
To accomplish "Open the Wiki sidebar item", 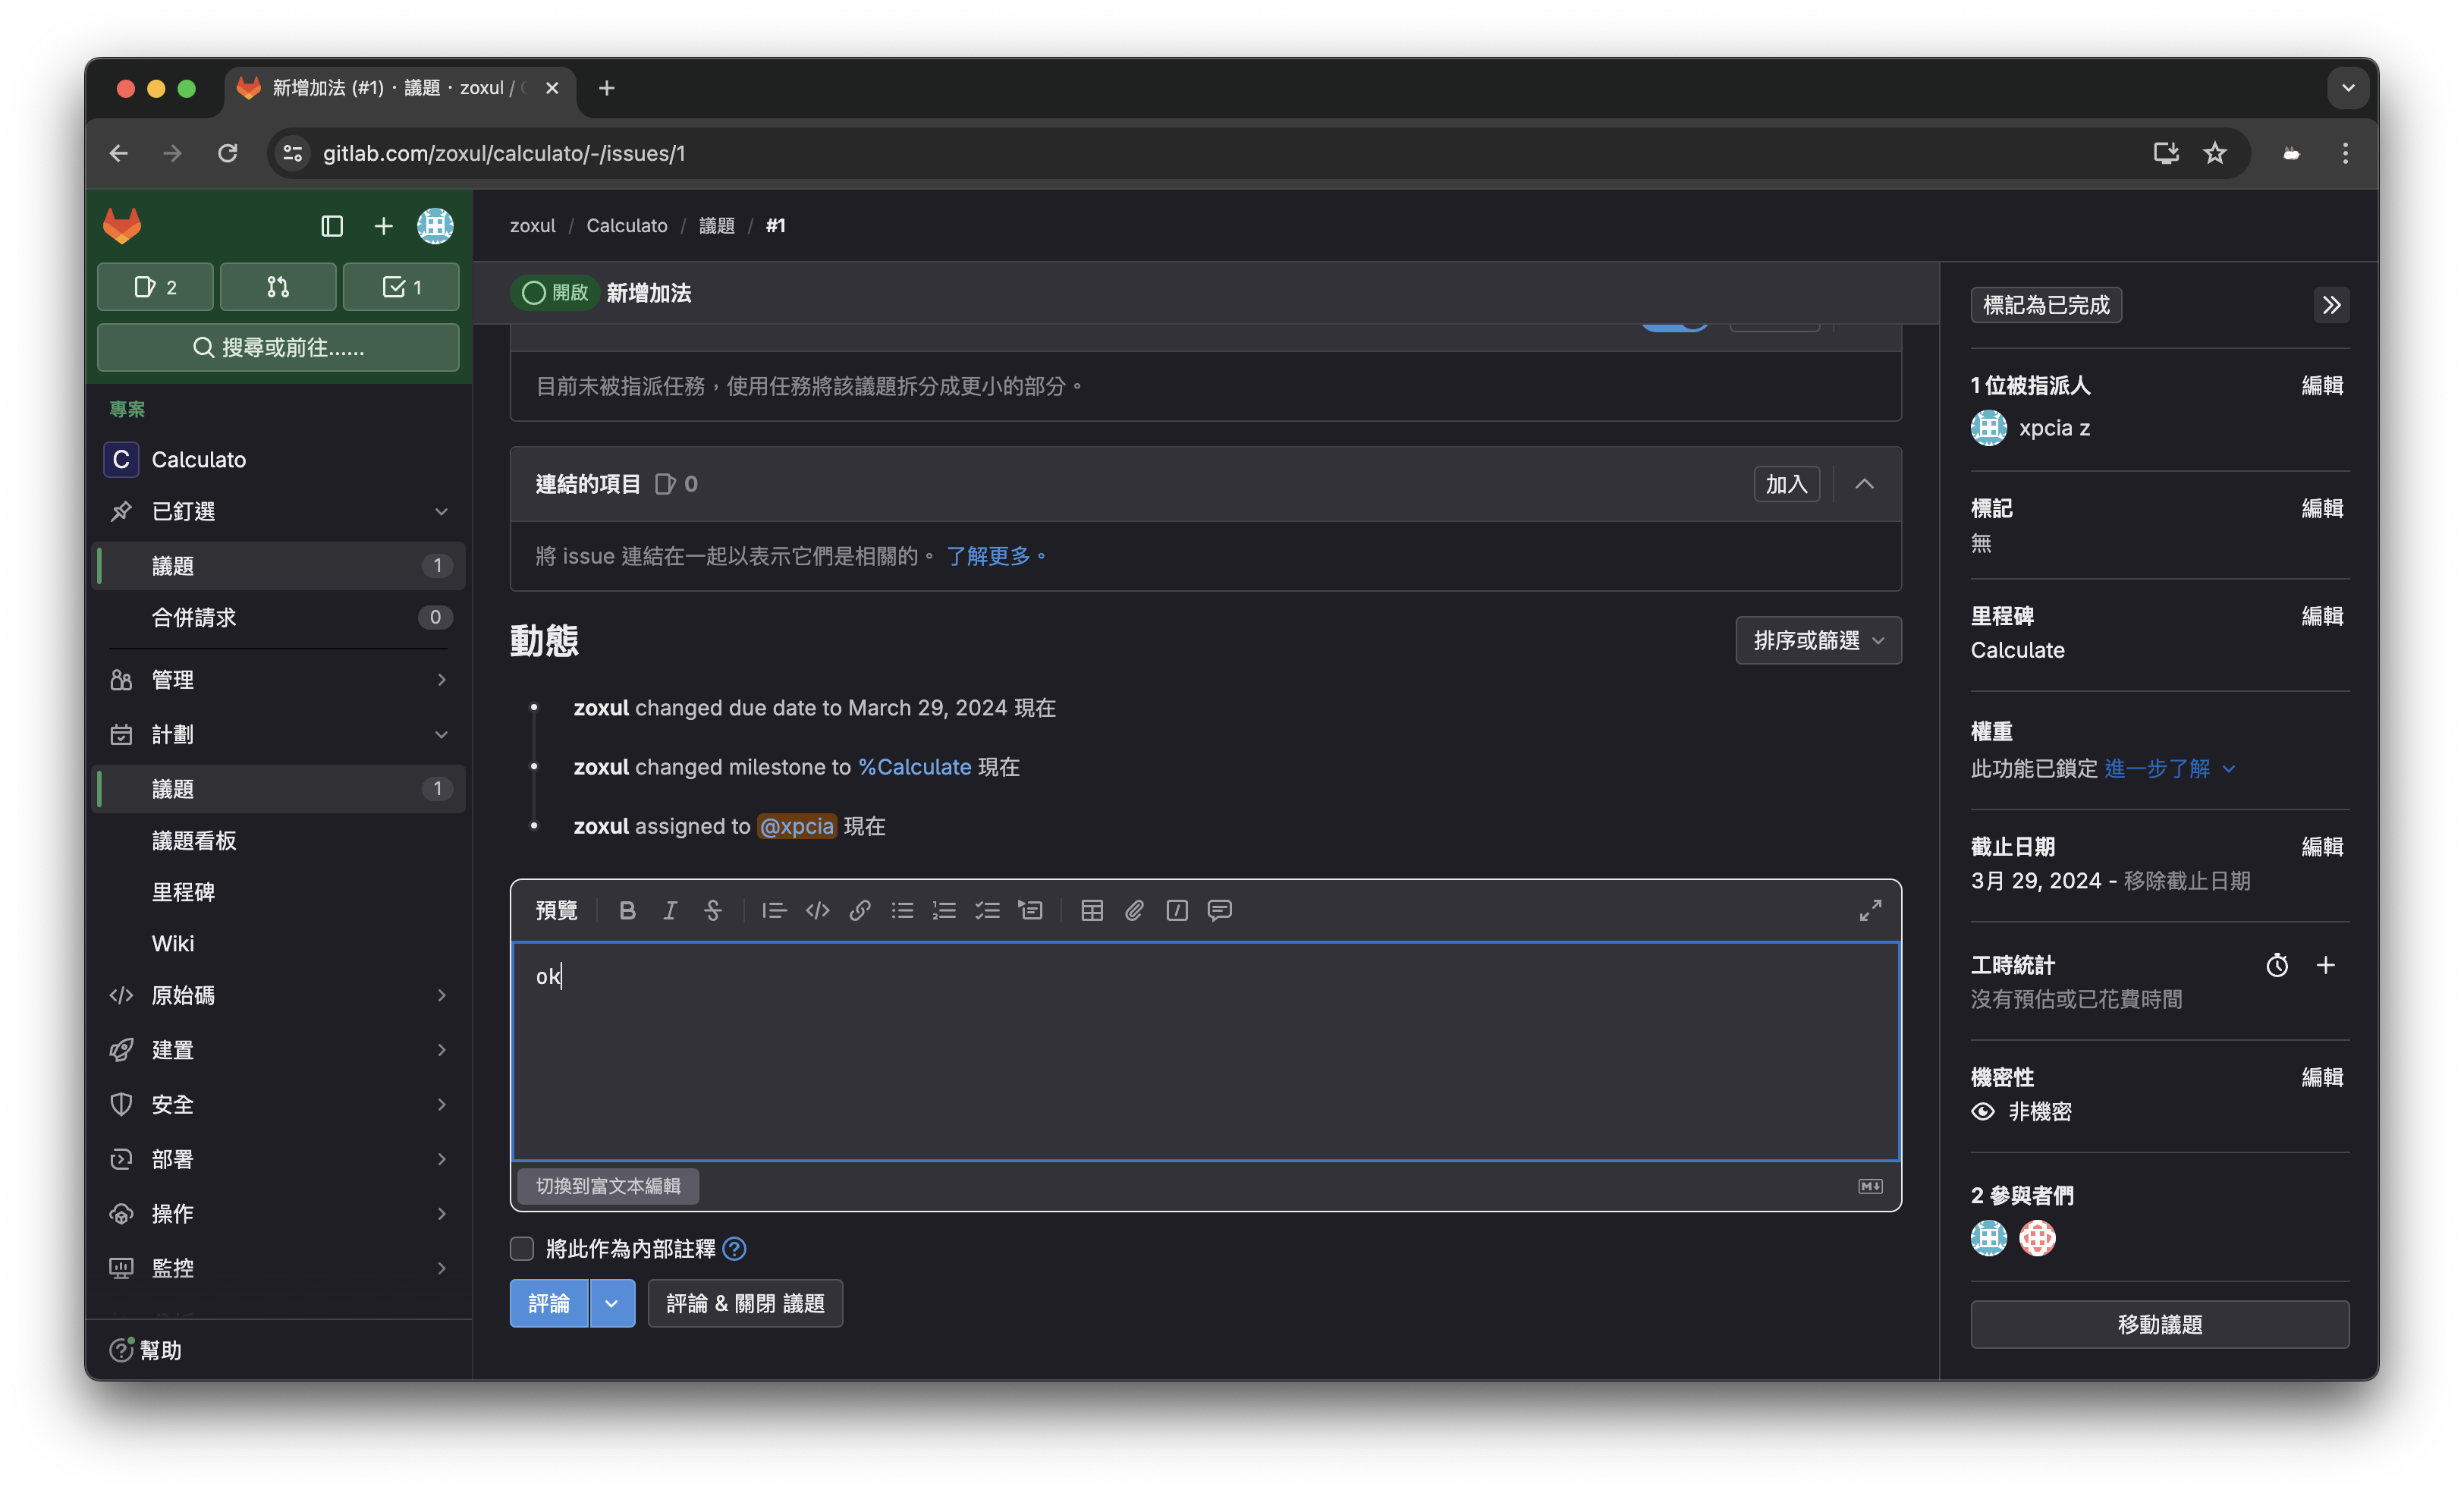I will pos(173,943).
